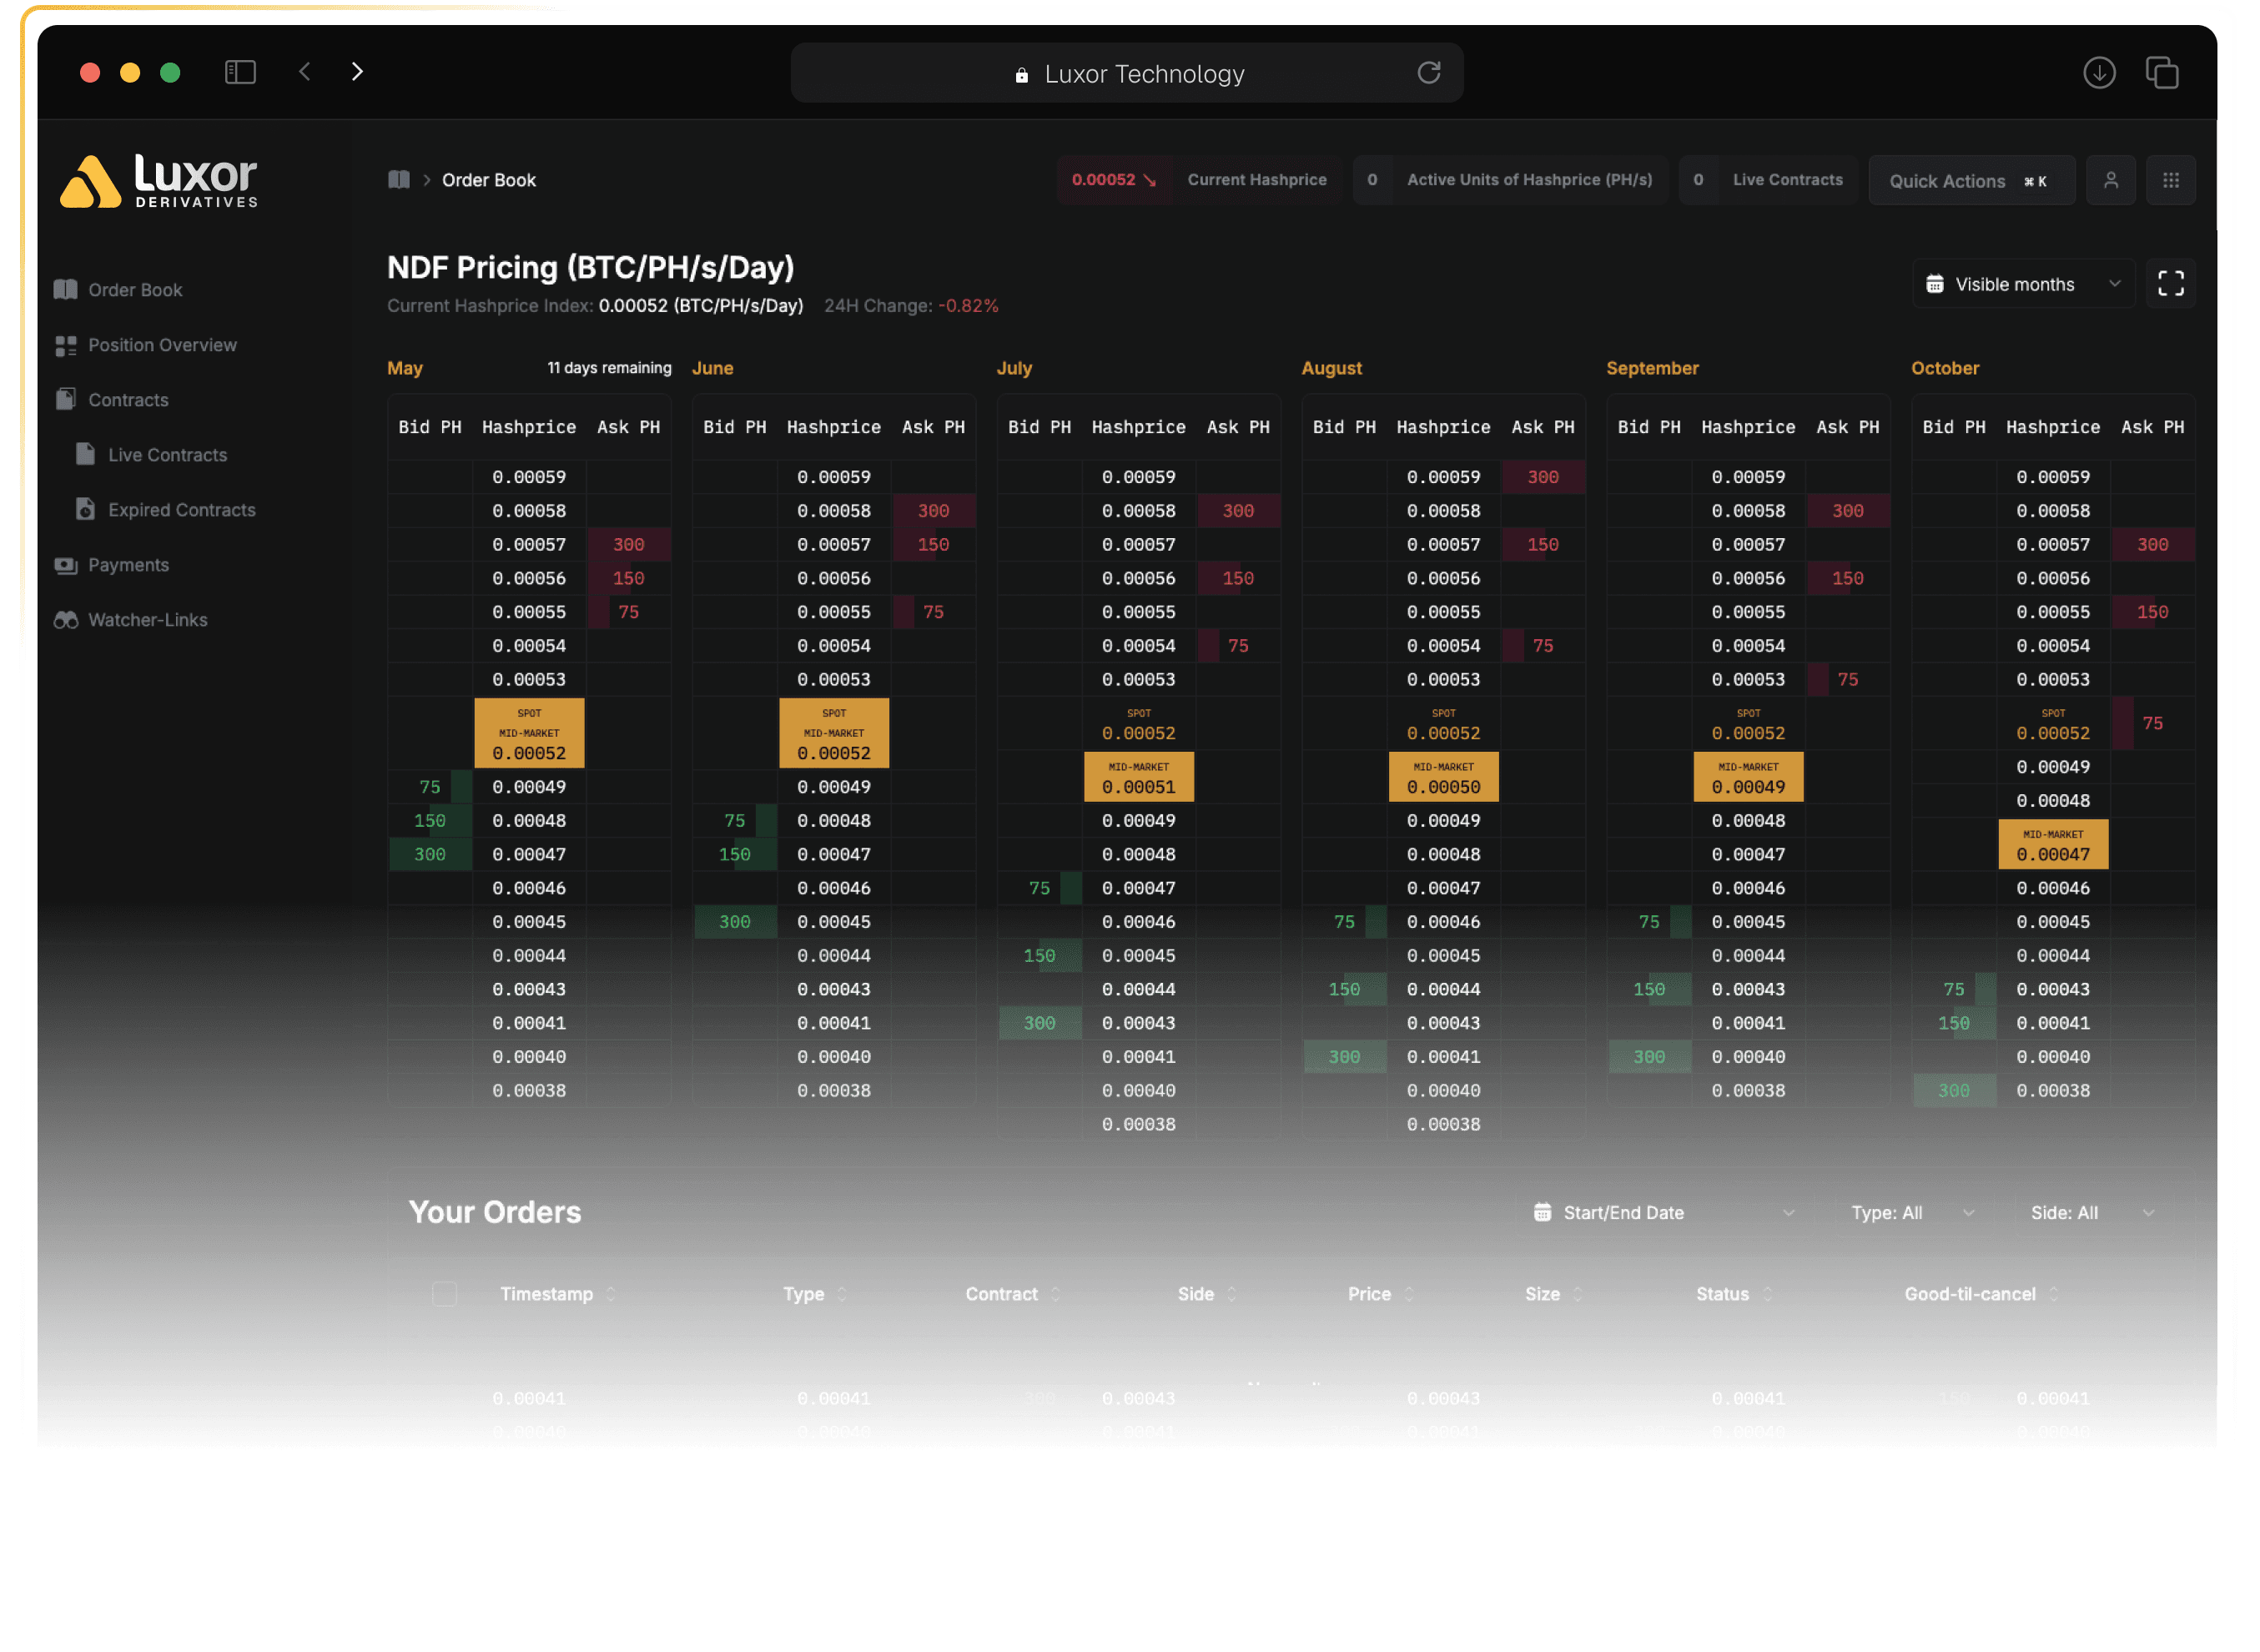Viewport: 2260px width, 1652px height.
Task: Select July's mid-market 0.00051 cell
Action: pyautogui.click(x=1138, y=777)
